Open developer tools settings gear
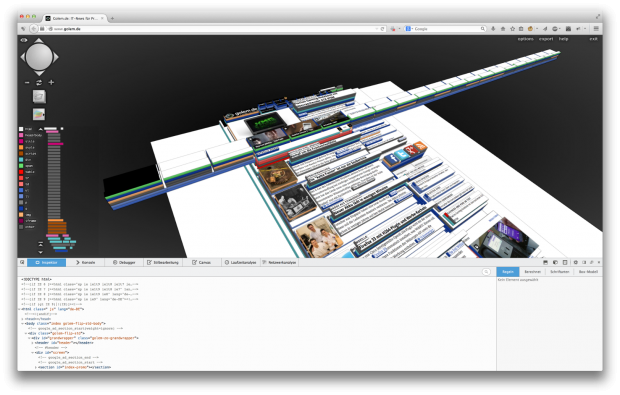 (575, 262)
